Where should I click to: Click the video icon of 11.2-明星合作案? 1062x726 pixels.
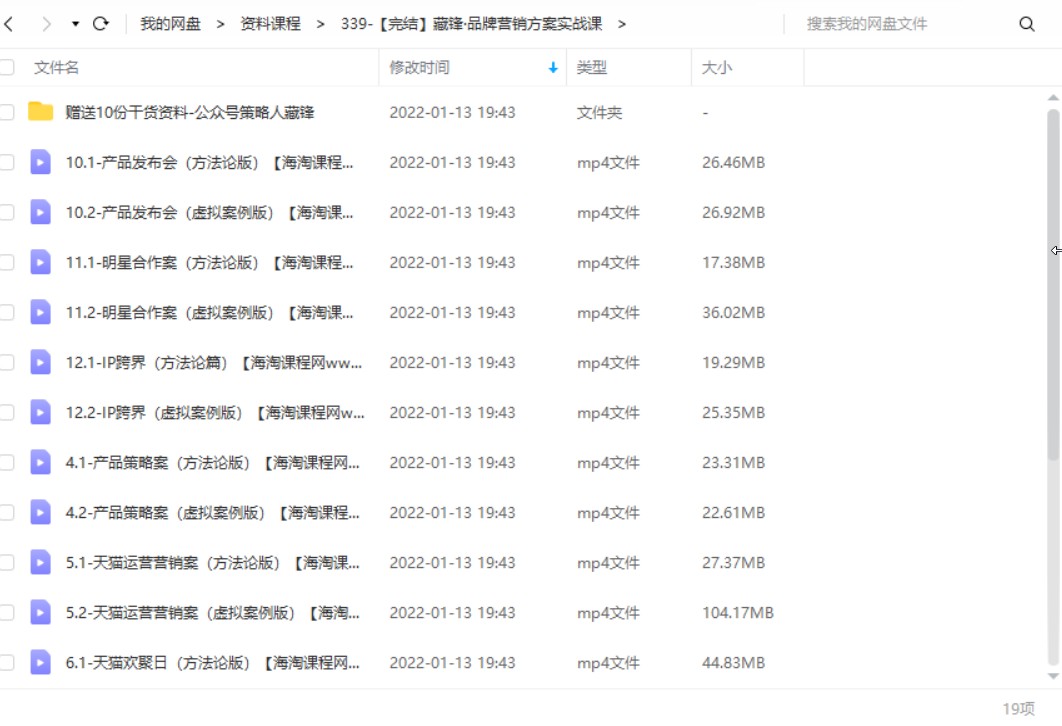coord(41,313)
